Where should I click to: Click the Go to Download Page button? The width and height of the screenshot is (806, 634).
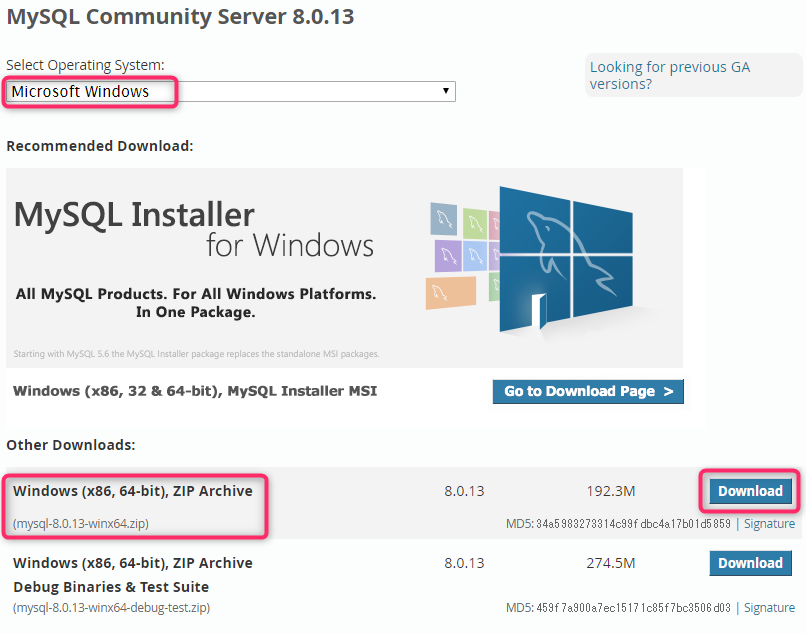point(588,392)
